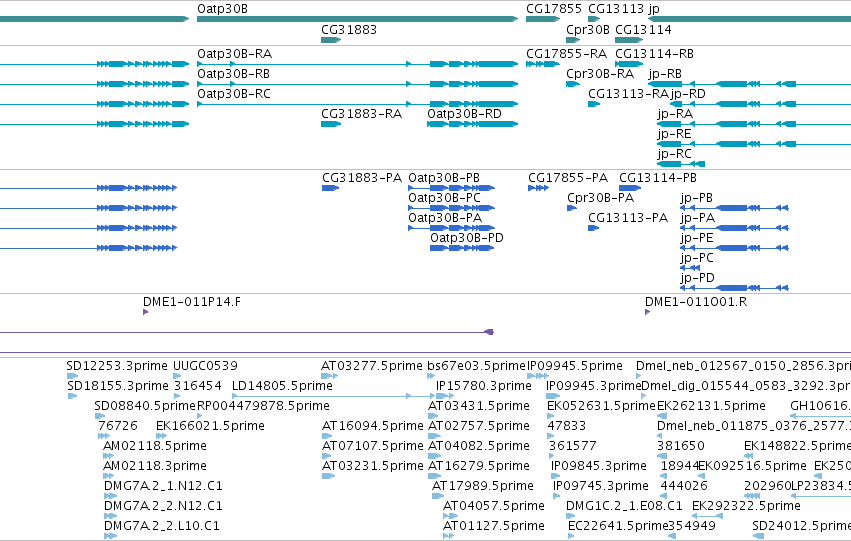Click the UUGC0539 feature label

tap(205, 366)
